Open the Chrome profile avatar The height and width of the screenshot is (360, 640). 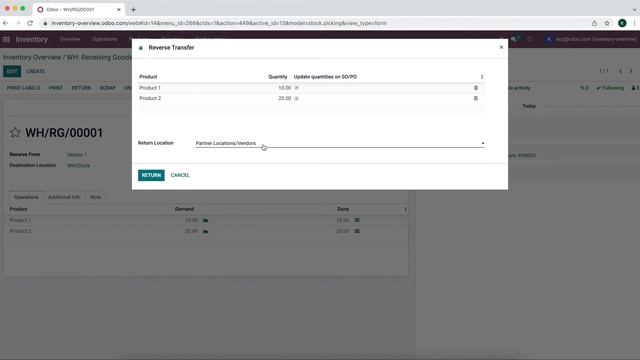coord(622,23)
